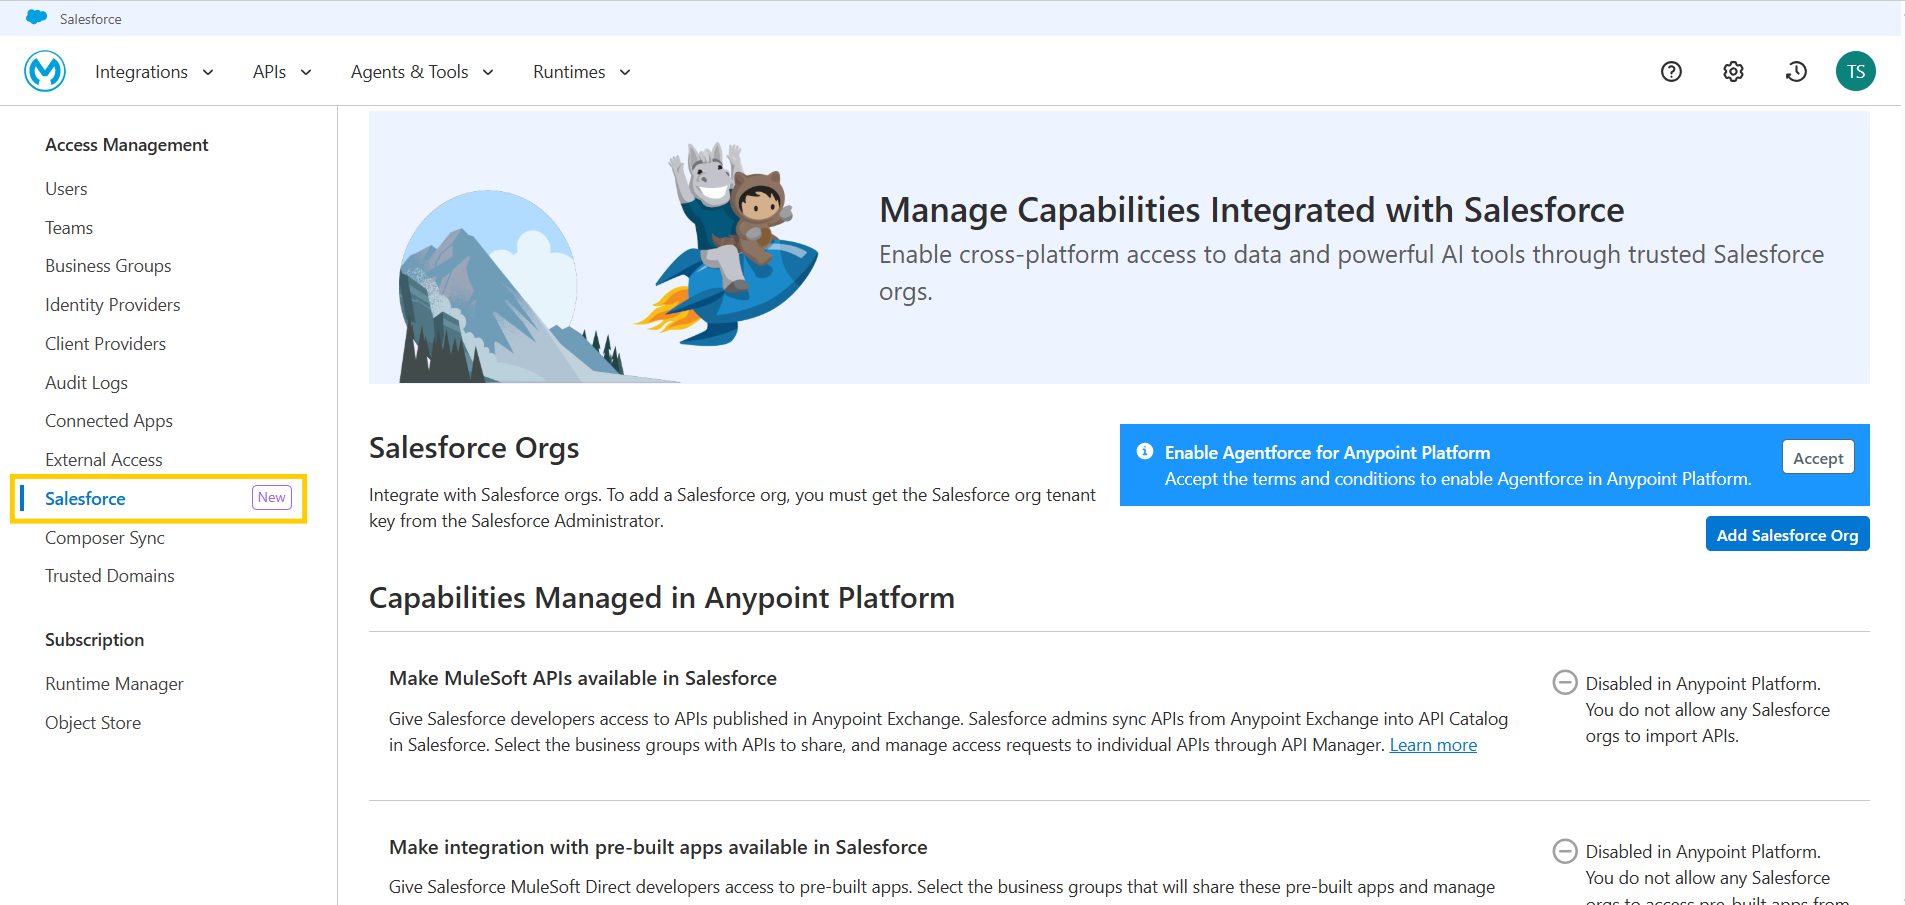Screen dimensions: 1905x905
Task: Open the TS user avatar menu
Action: coord(1855,71)
